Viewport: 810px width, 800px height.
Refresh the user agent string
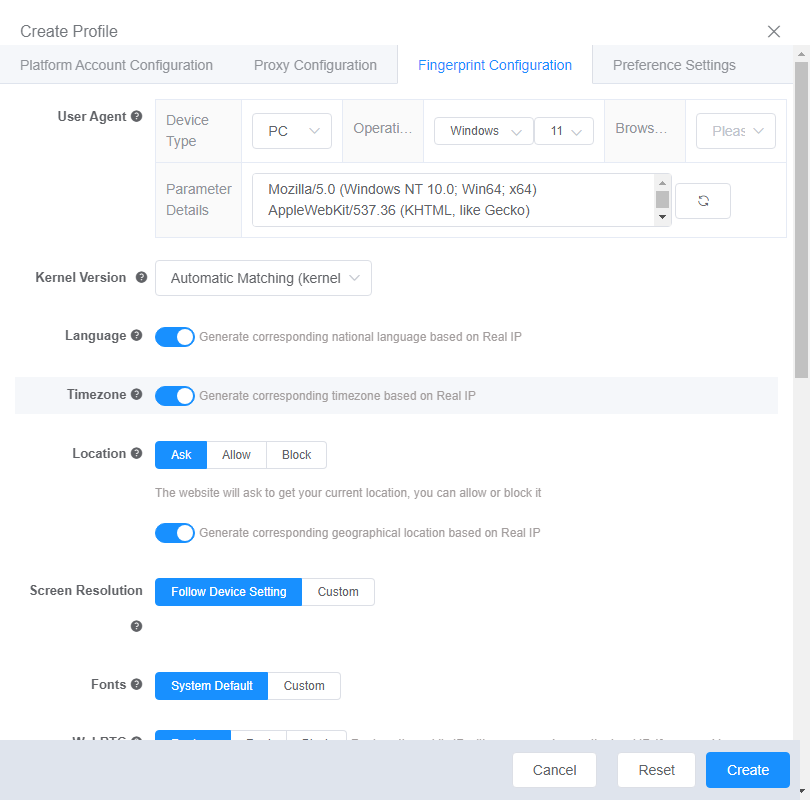click(x=703, y=201)
